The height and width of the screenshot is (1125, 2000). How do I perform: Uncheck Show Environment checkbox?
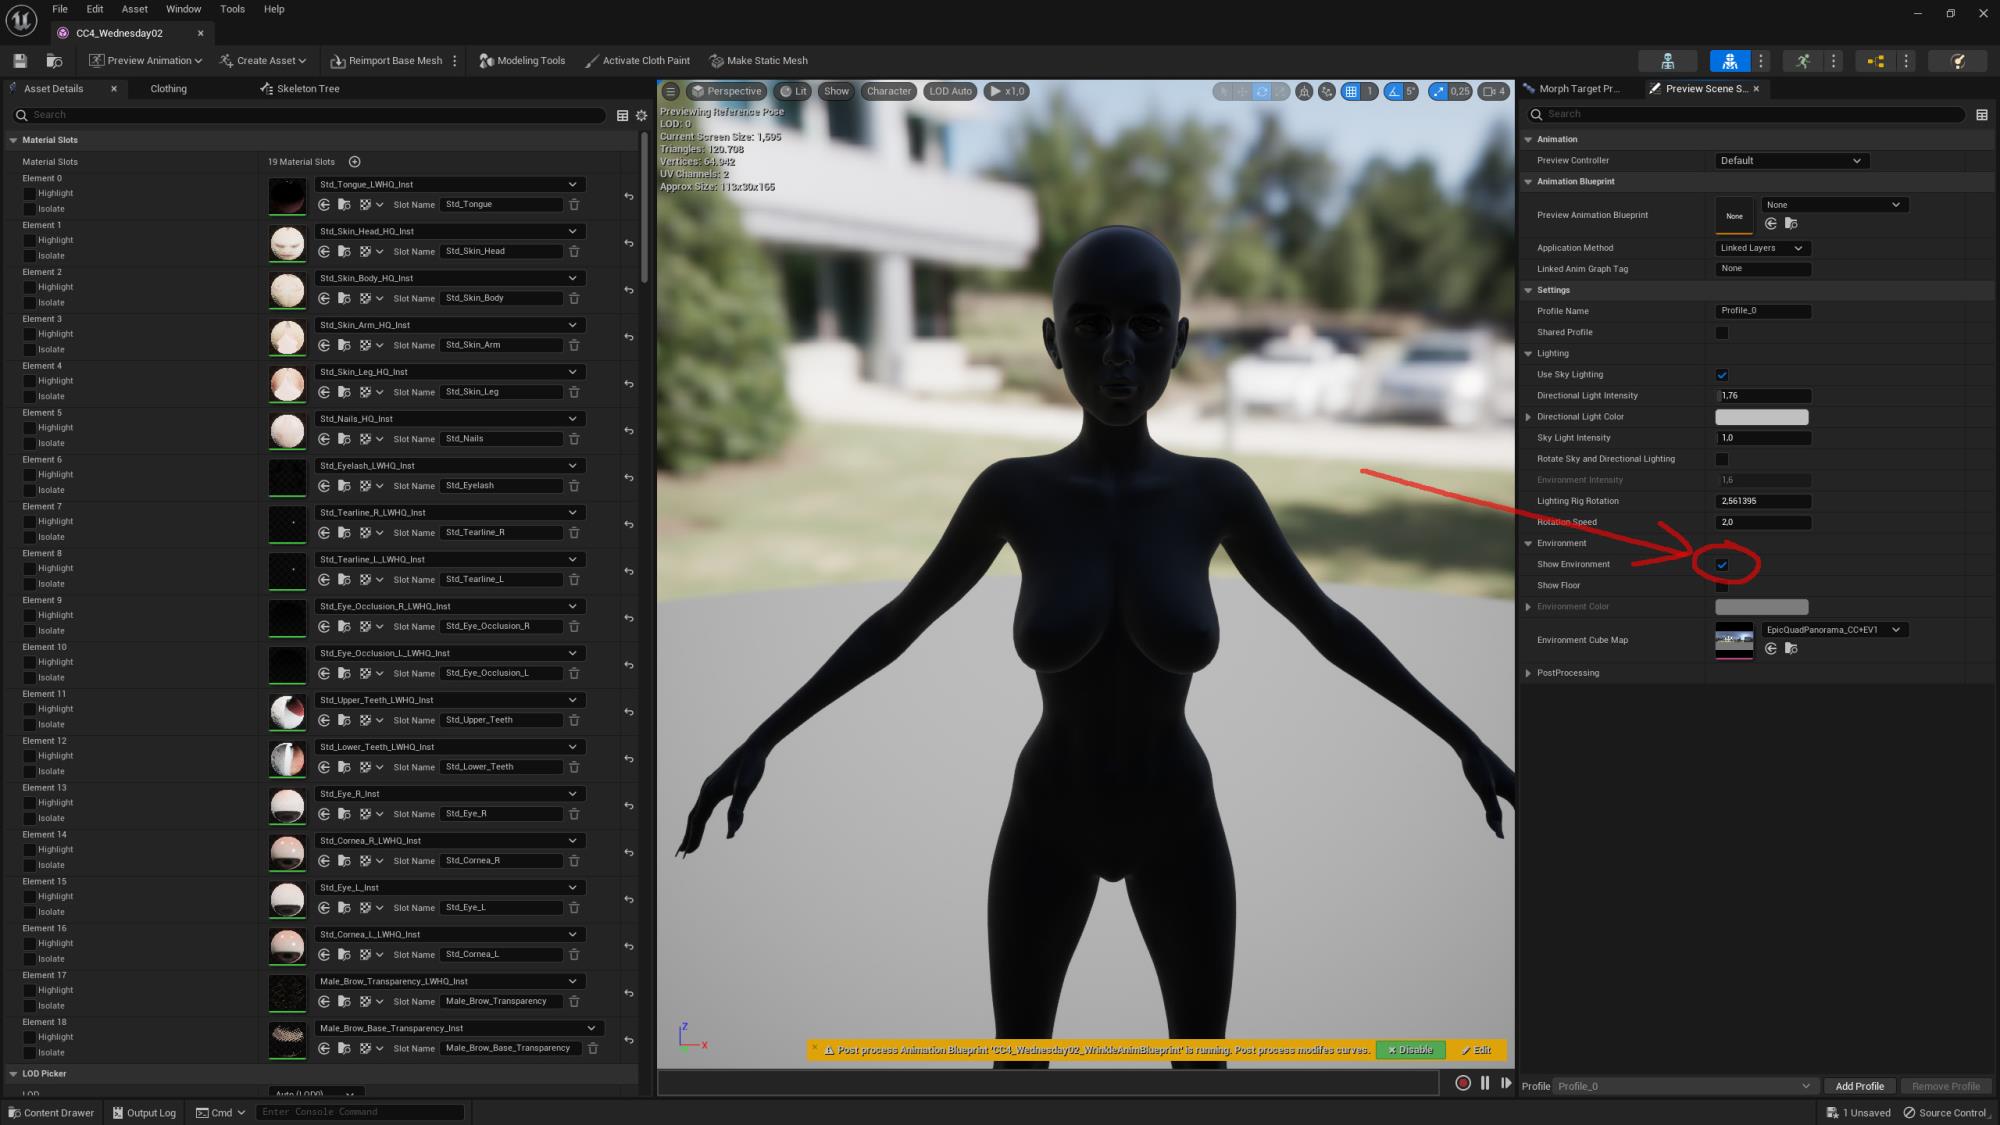[x=1722, y=565]
